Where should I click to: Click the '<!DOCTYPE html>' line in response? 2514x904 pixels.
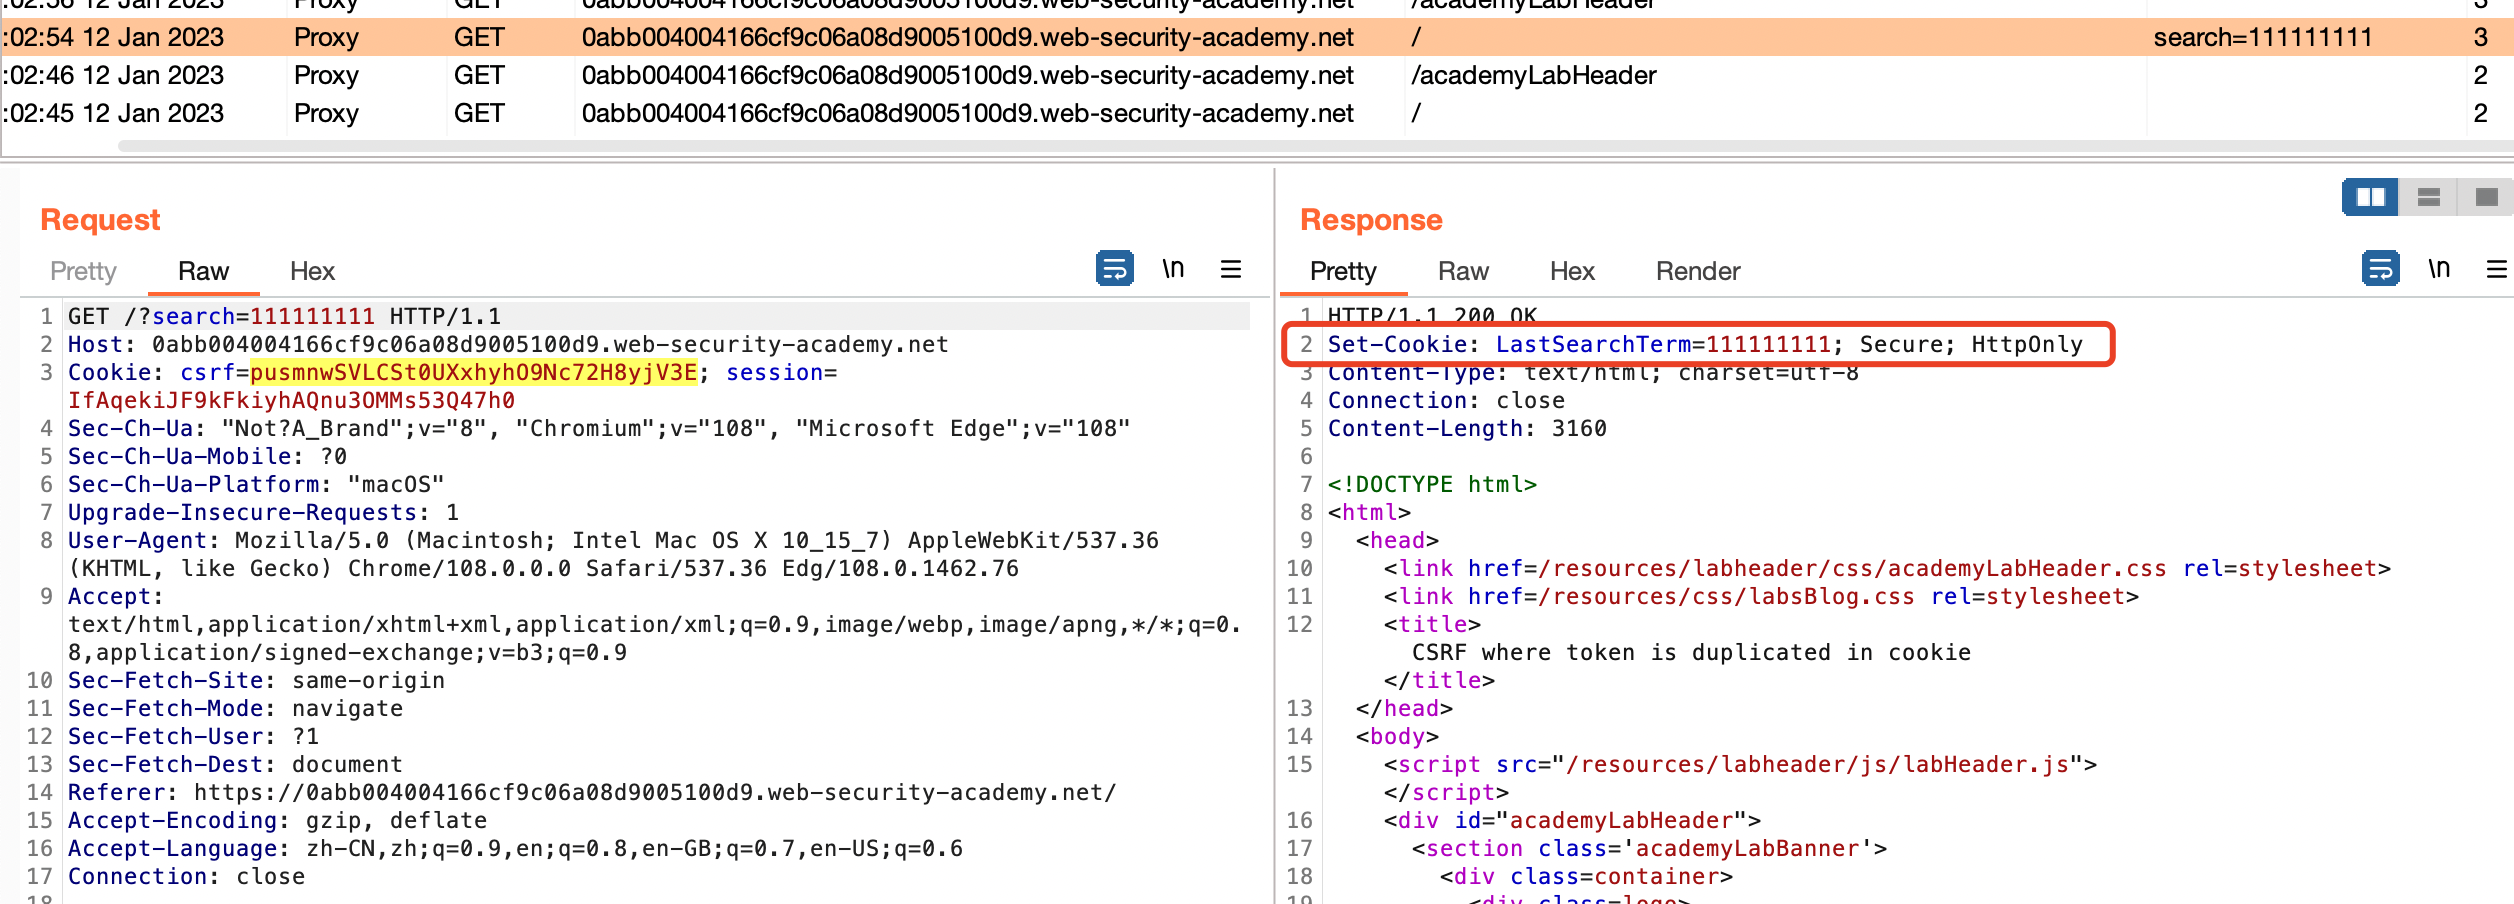pyautogui.click(x=1432, y=484)
